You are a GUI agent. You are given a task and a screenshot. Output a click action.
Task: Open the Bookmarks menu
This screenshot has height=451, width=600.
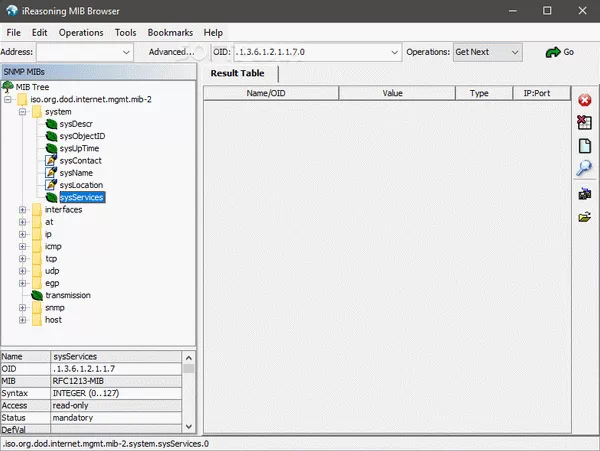(x=169, y=32)
